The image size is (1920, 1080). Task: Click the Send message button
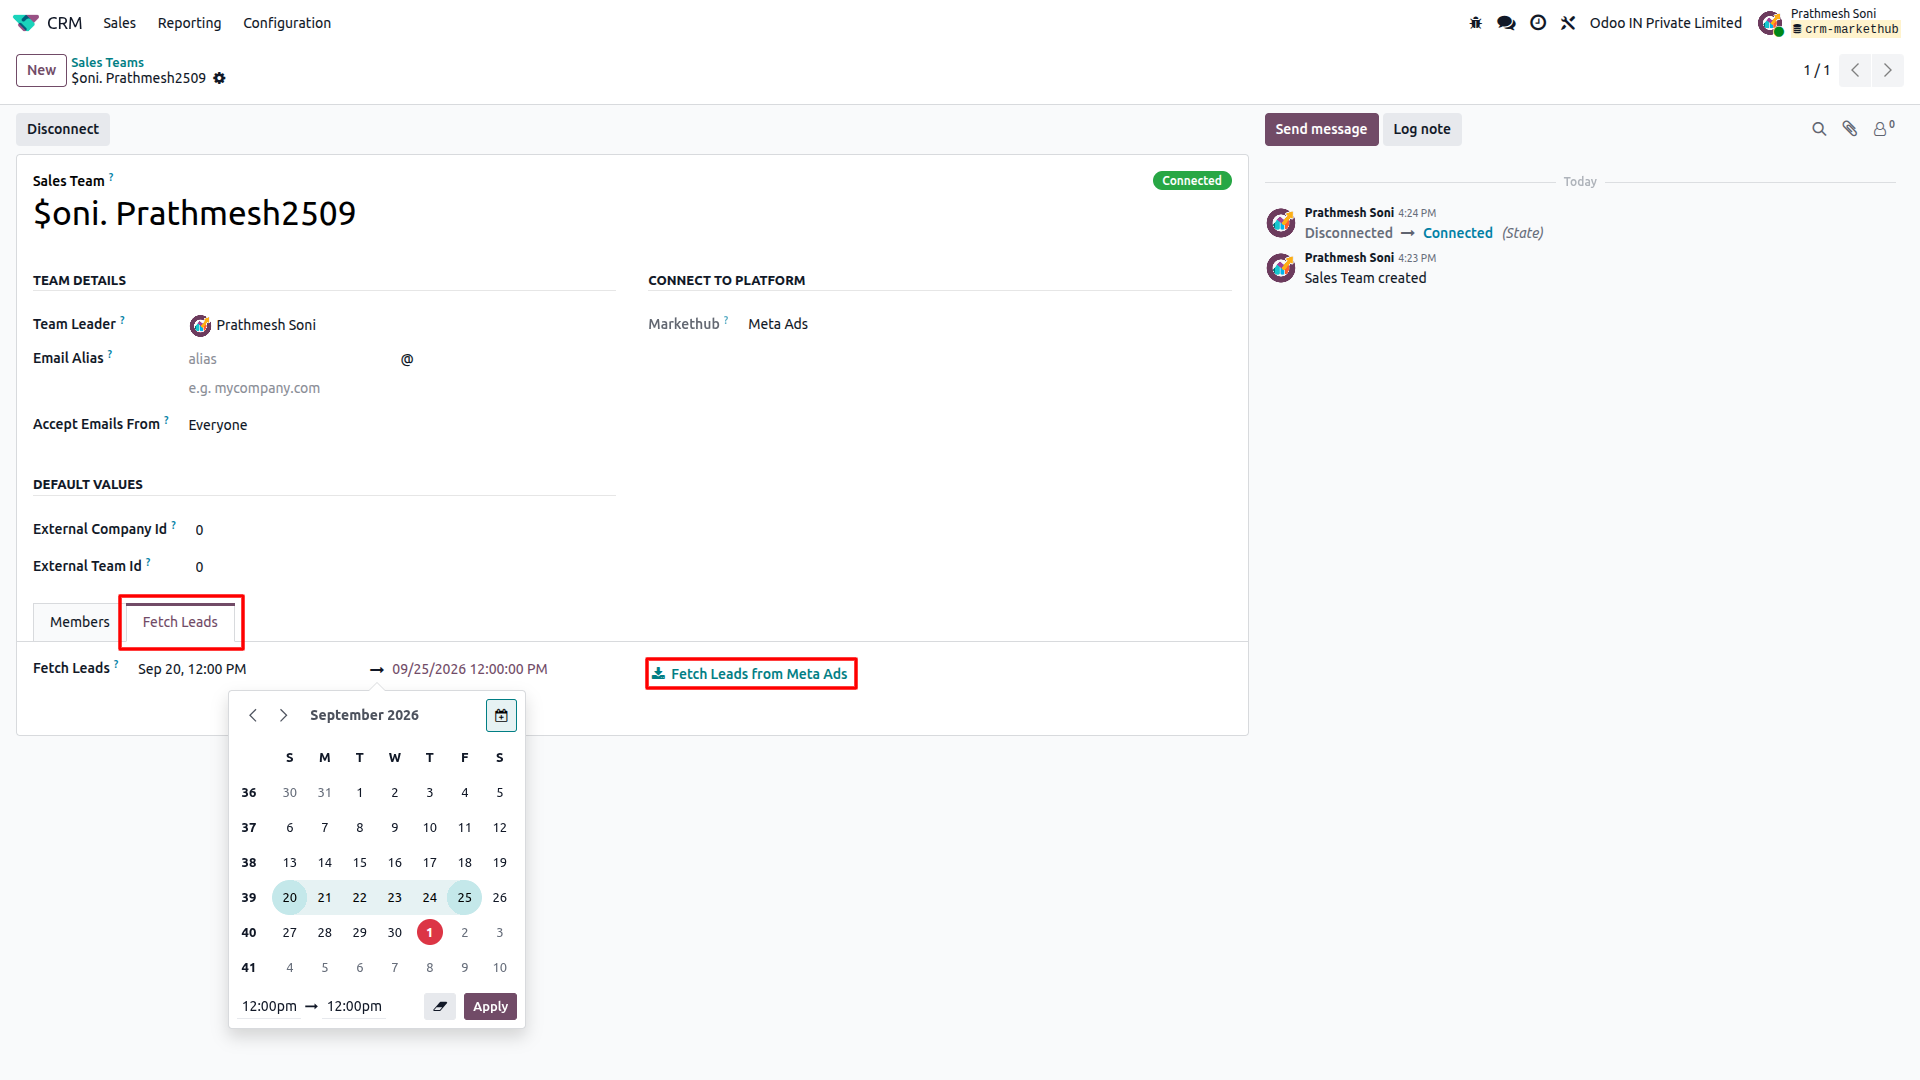(x=1321, y=129)
